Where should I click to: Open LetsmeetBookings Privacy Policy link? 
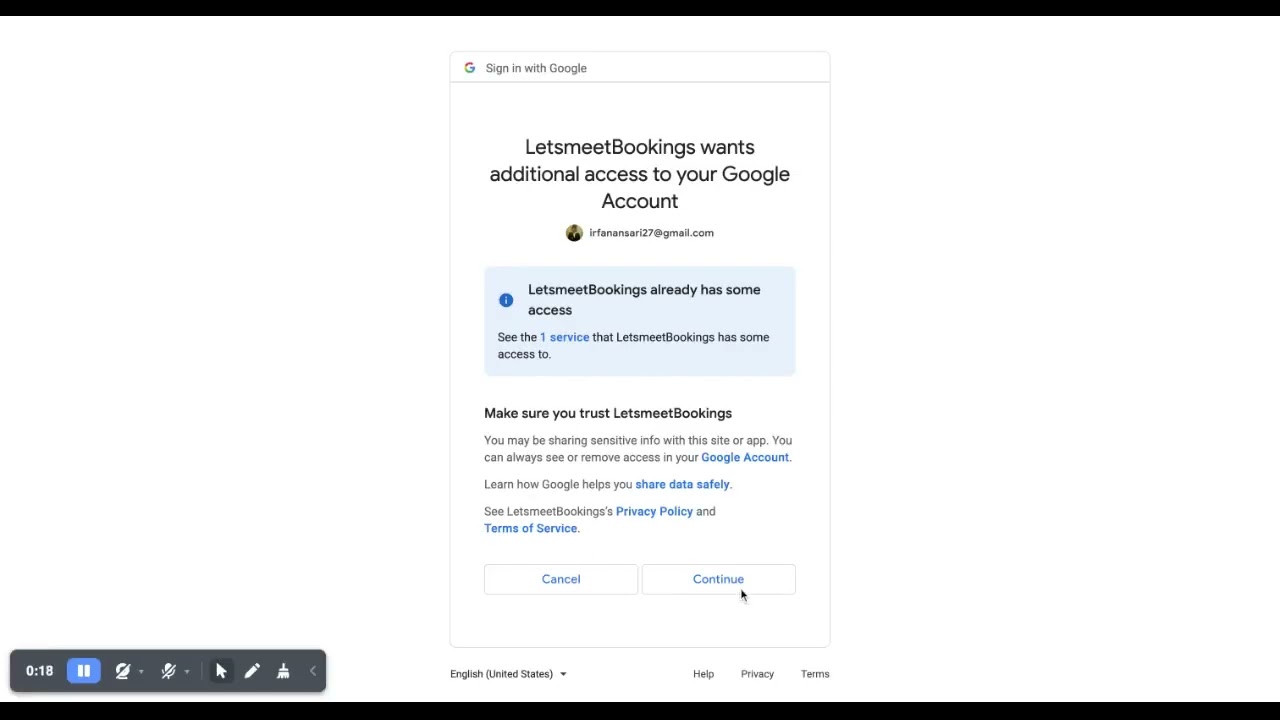[654, 511]
